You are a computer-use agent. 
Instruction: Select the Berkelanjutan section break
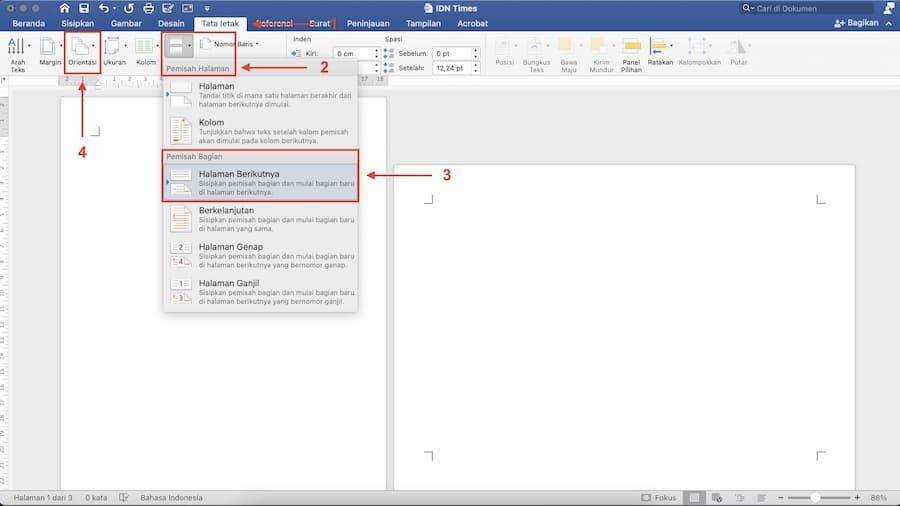click(x=260, y=219)
